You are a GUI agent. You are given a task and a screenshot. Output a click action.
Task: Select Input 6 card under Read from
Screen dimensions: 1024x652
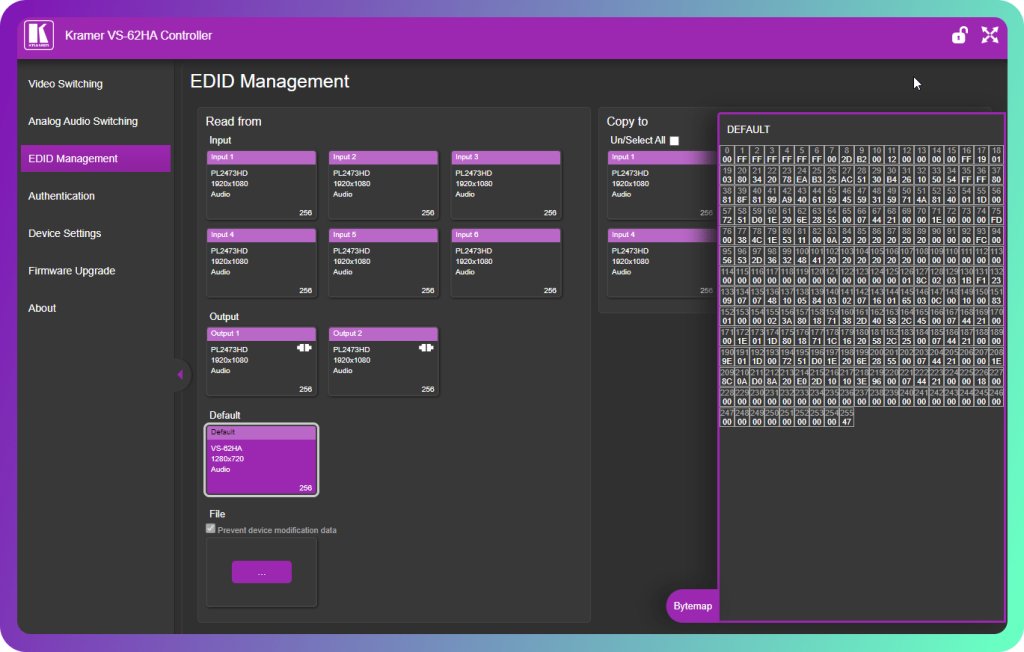505,263
